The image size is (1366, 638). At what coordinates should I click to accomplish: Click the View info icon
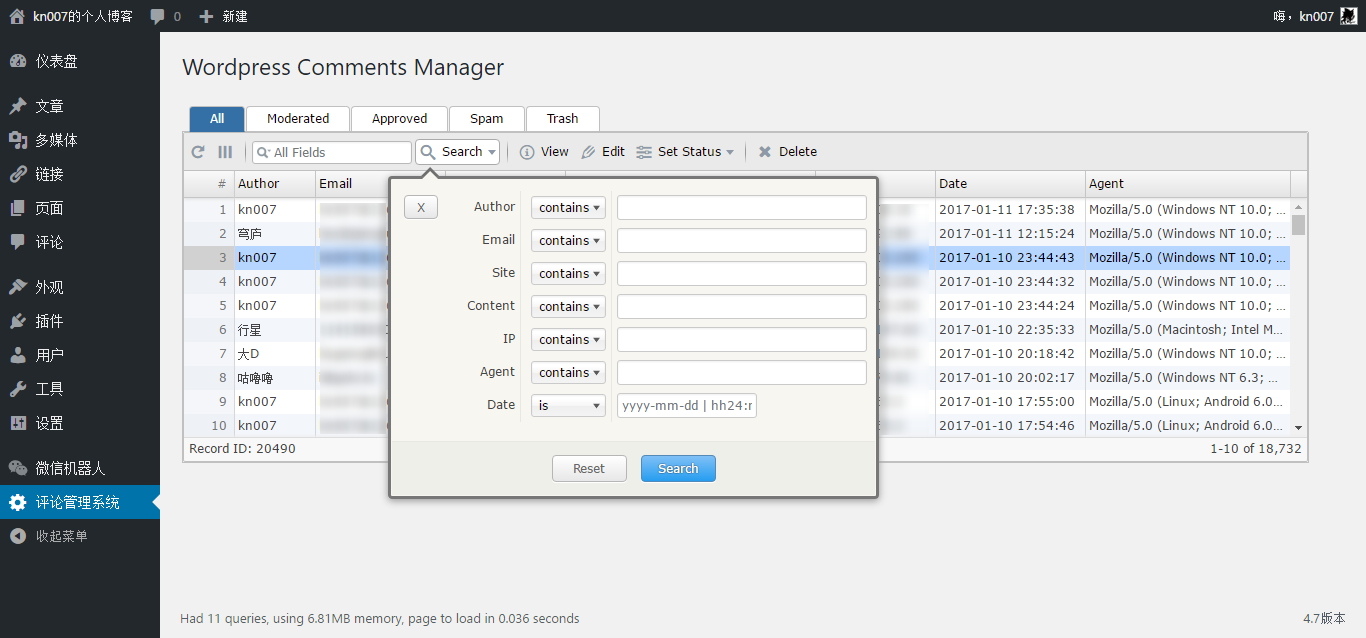[x=527, y=152]
